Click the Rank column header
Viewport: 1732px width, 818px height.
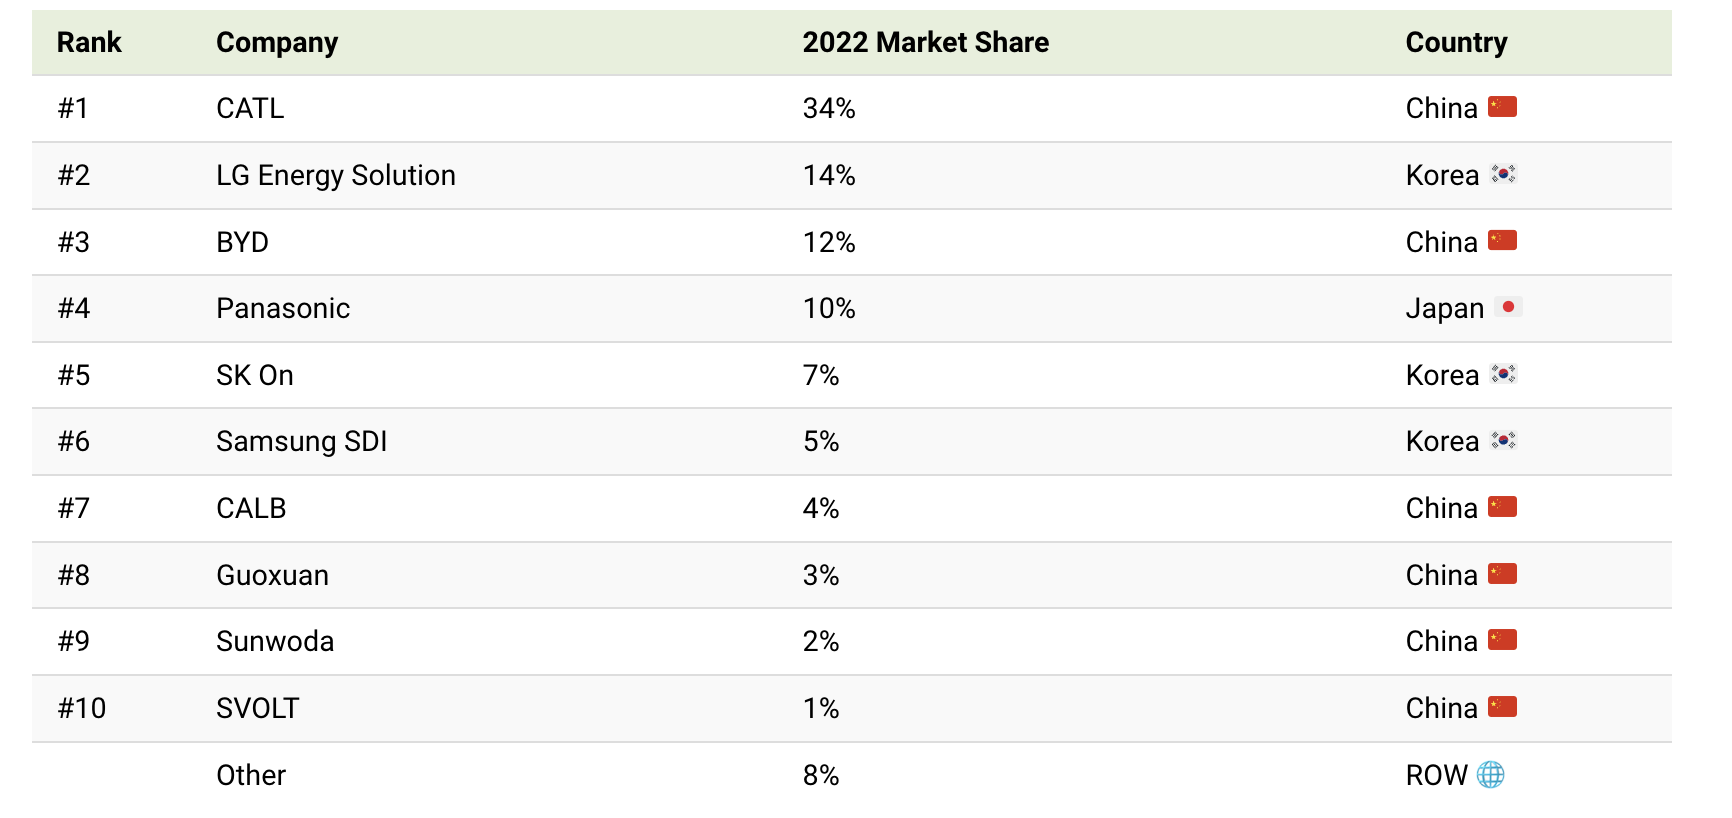(x=89, y=42)
